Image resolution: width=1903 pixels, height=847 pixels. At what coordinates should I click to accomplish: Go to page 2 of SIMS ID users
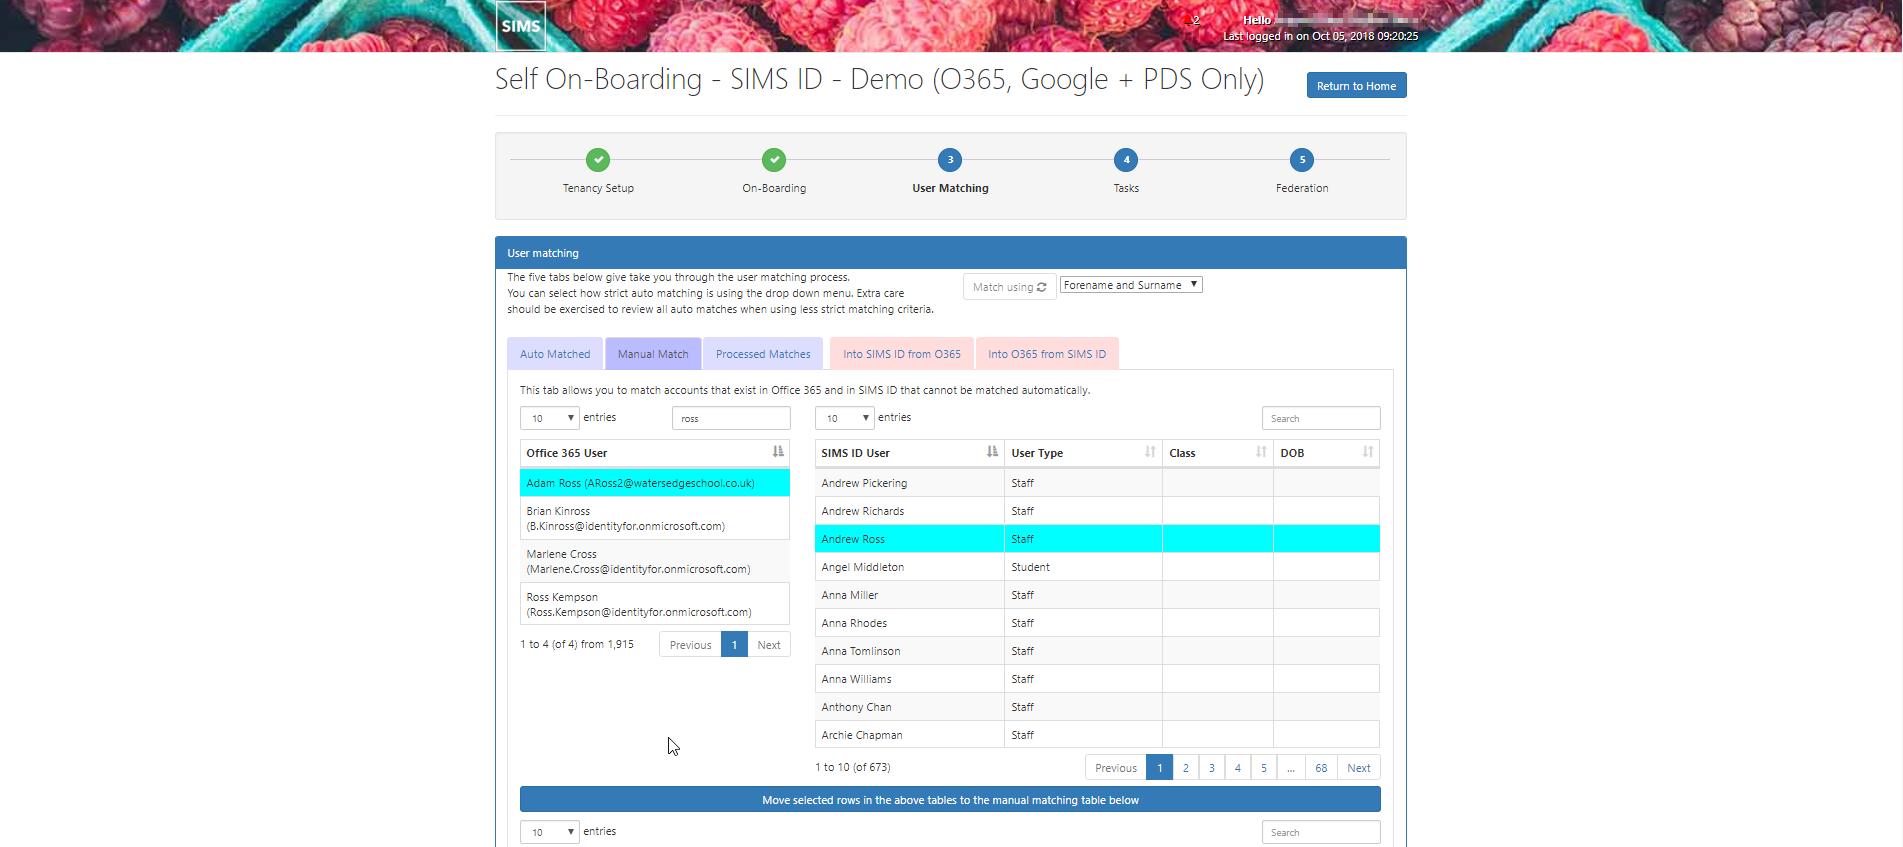coord(1186,768)
